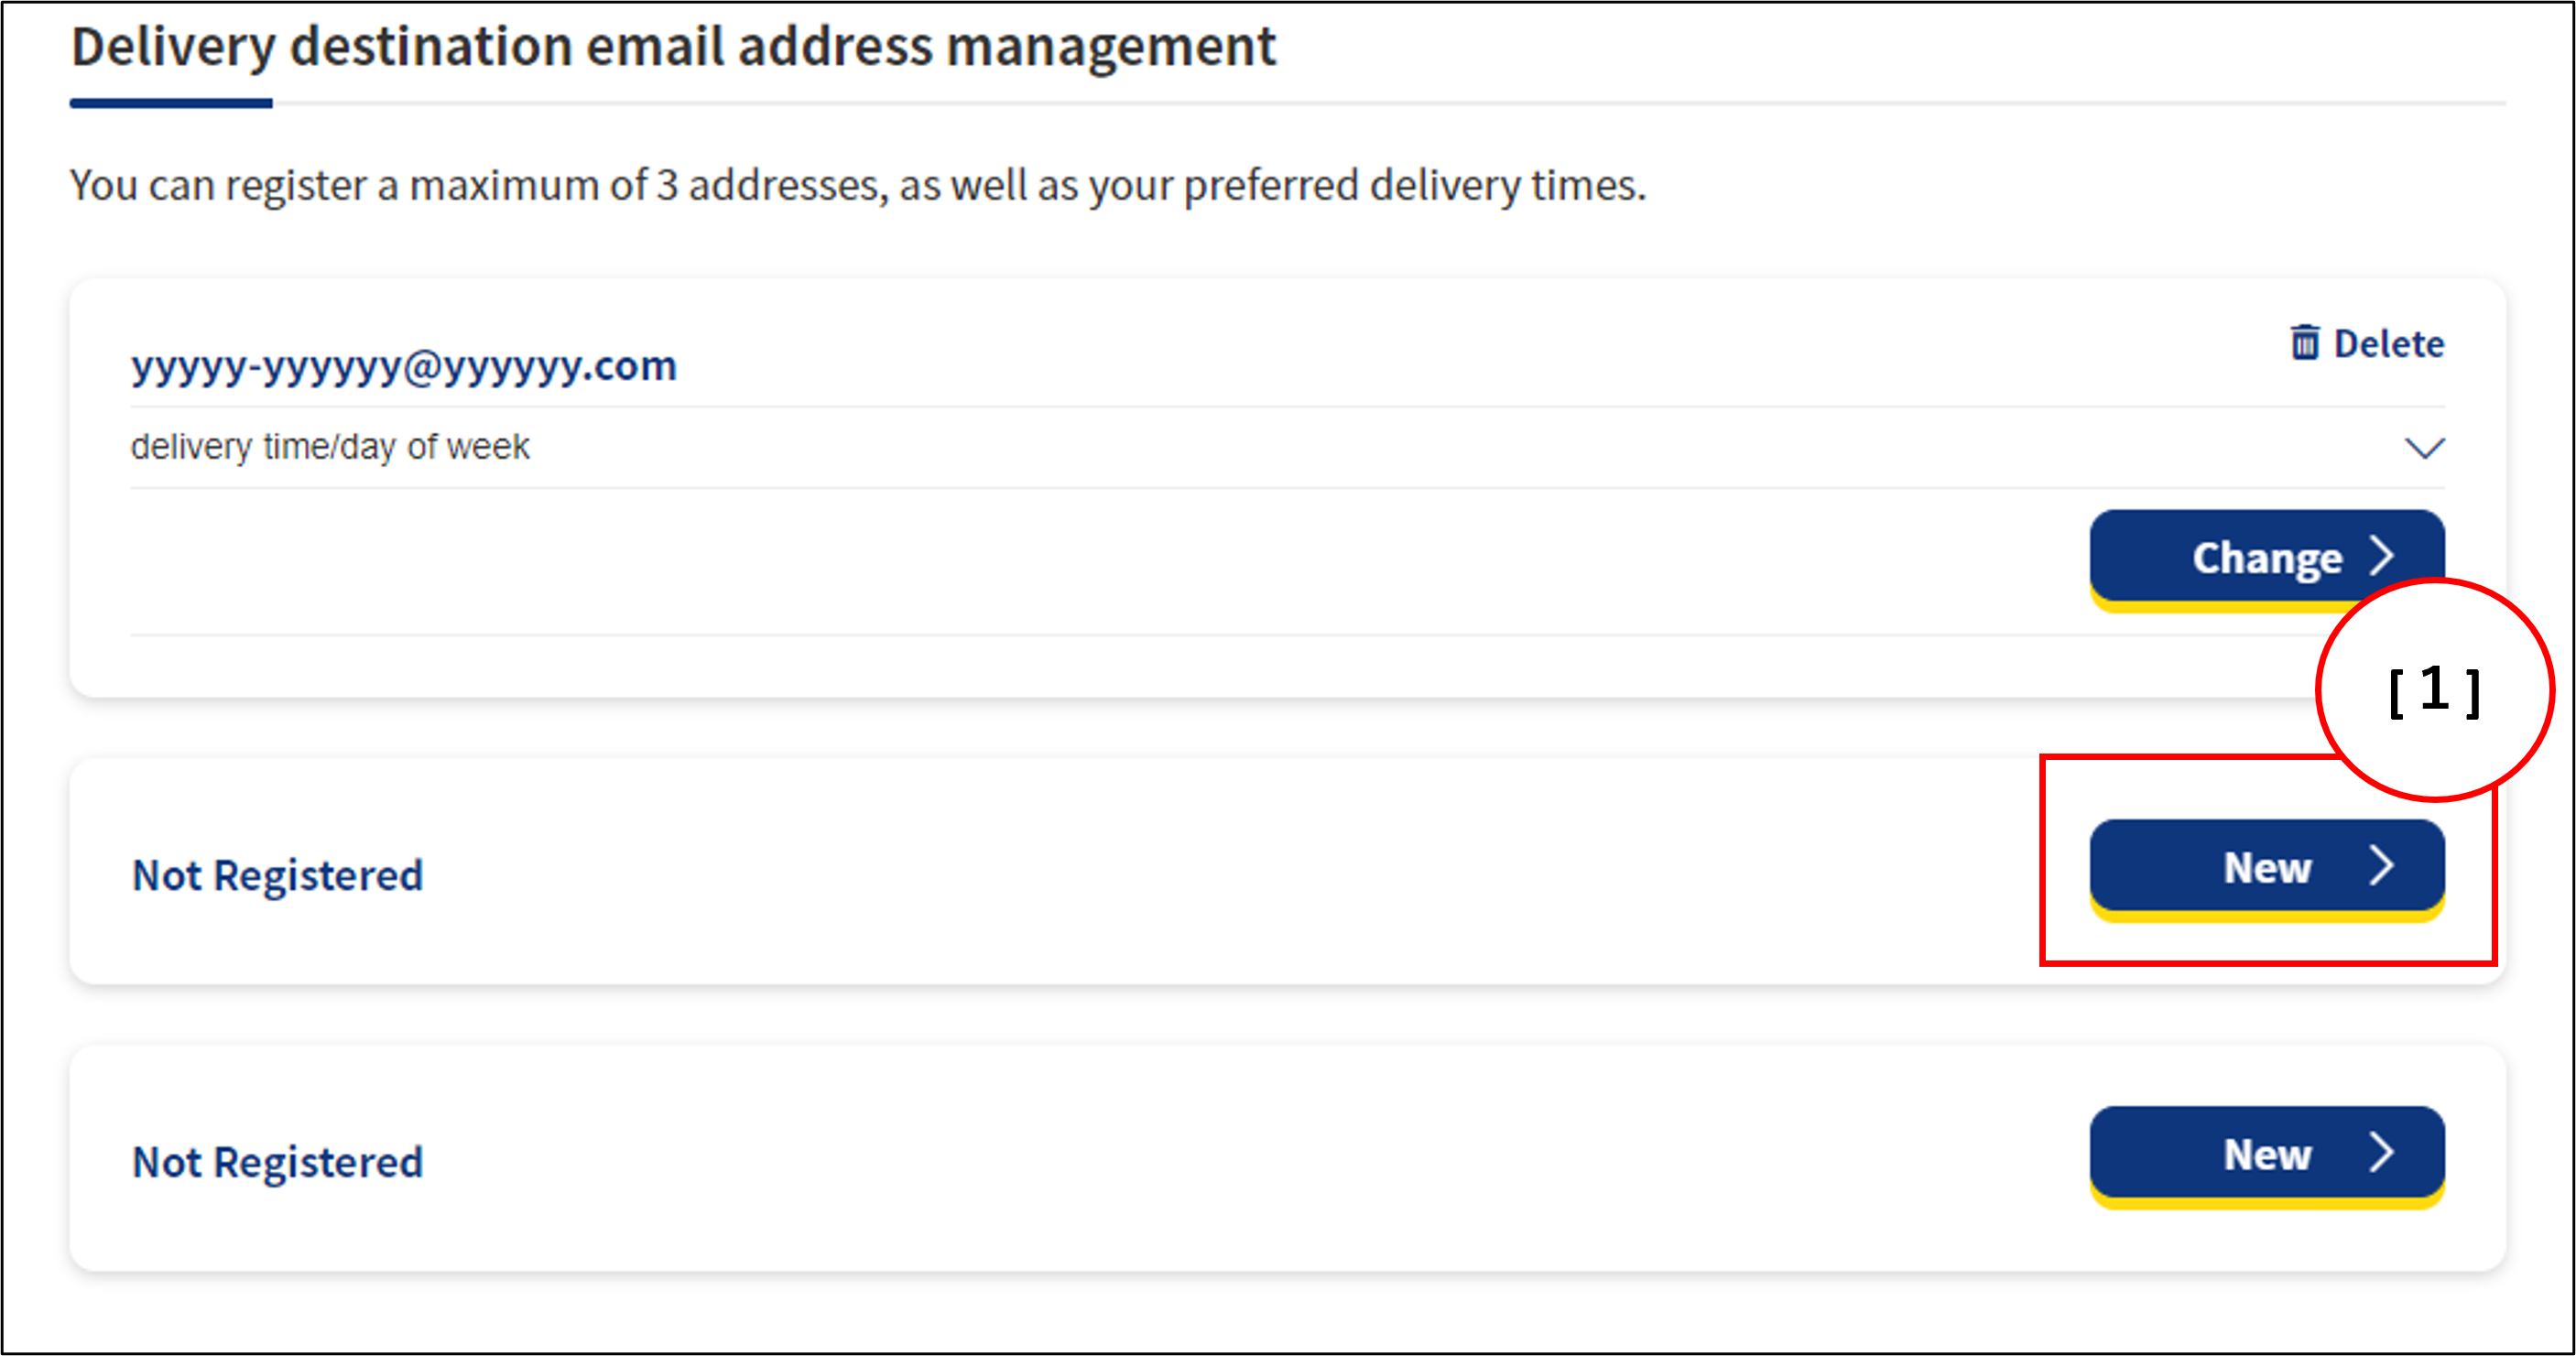The height and width of the screenshot is (1356, 2576).
Task: Click the yyyyy-yyyyyy@yyyyyy.com email address
Action: tap(404, 366)
